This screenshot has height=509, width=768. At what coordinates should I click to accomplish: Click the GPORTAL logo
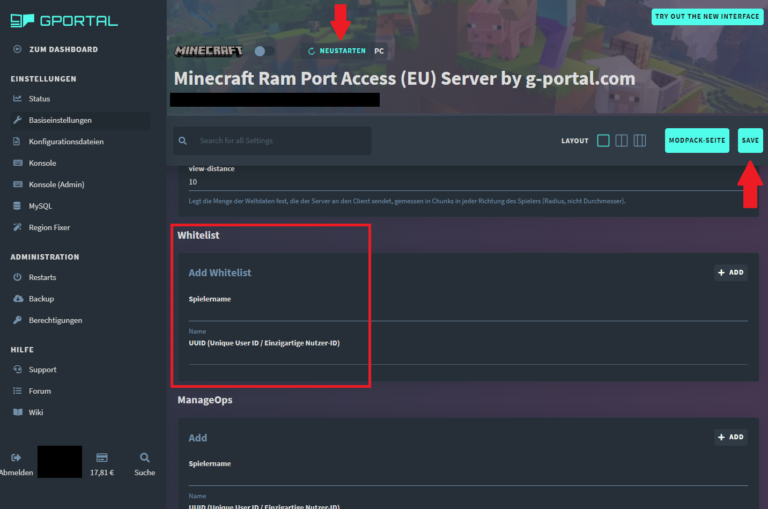[64, 21]
